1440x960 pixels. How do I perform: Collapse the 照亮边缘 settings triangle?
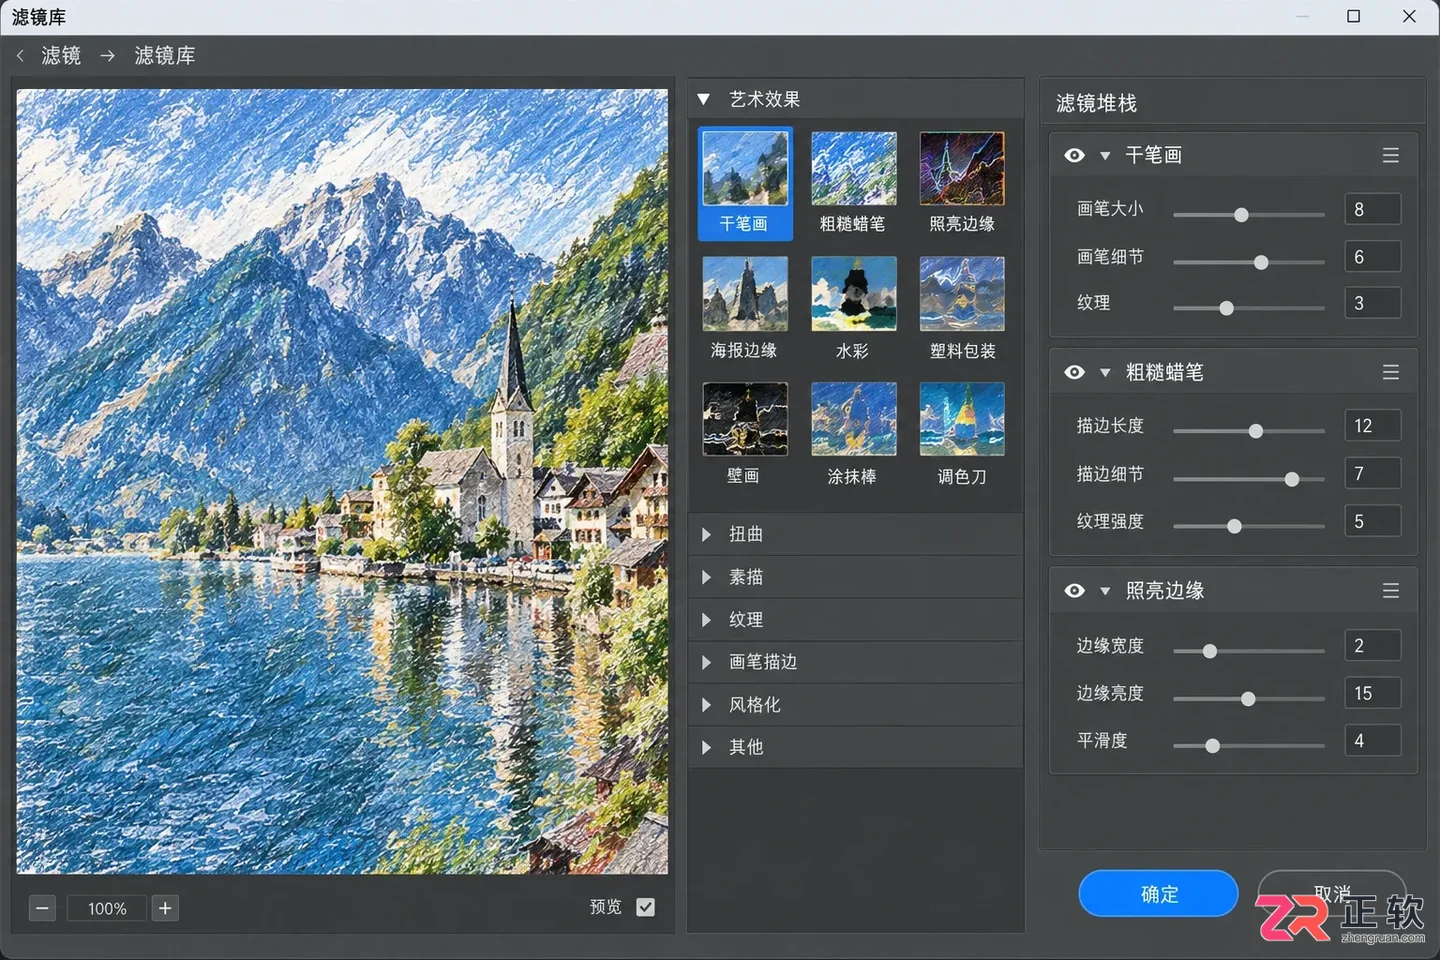coord(1105,592)
